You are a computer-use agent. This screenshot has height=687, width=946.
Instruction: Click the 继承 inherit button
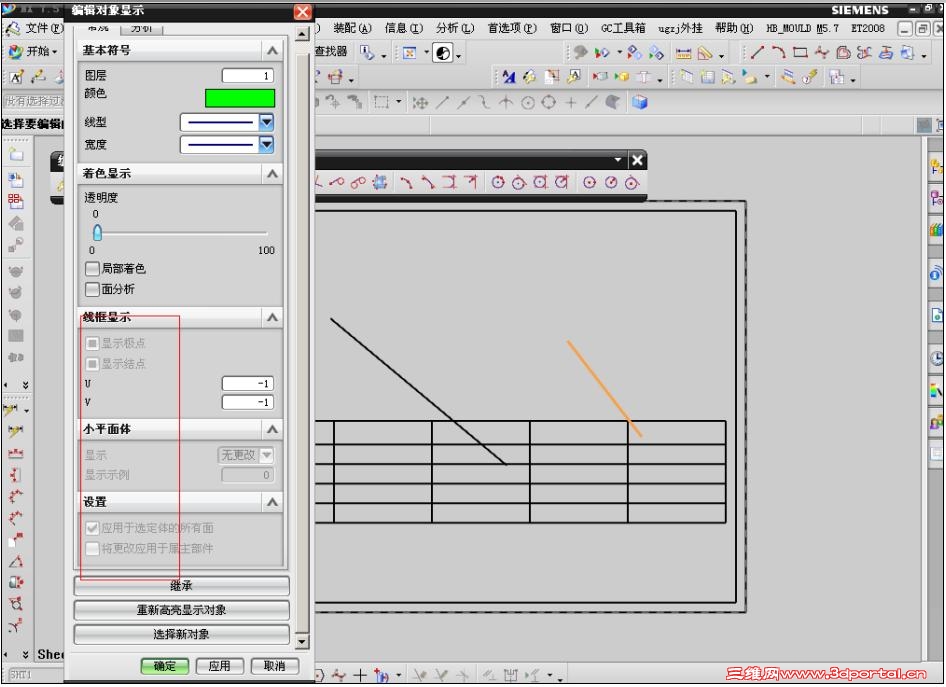(181, 586)
